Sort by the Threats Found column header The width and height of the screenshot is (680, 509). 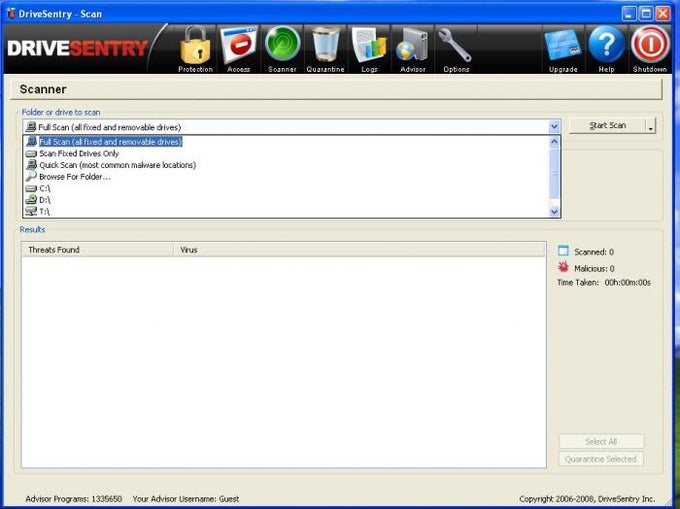97,250
